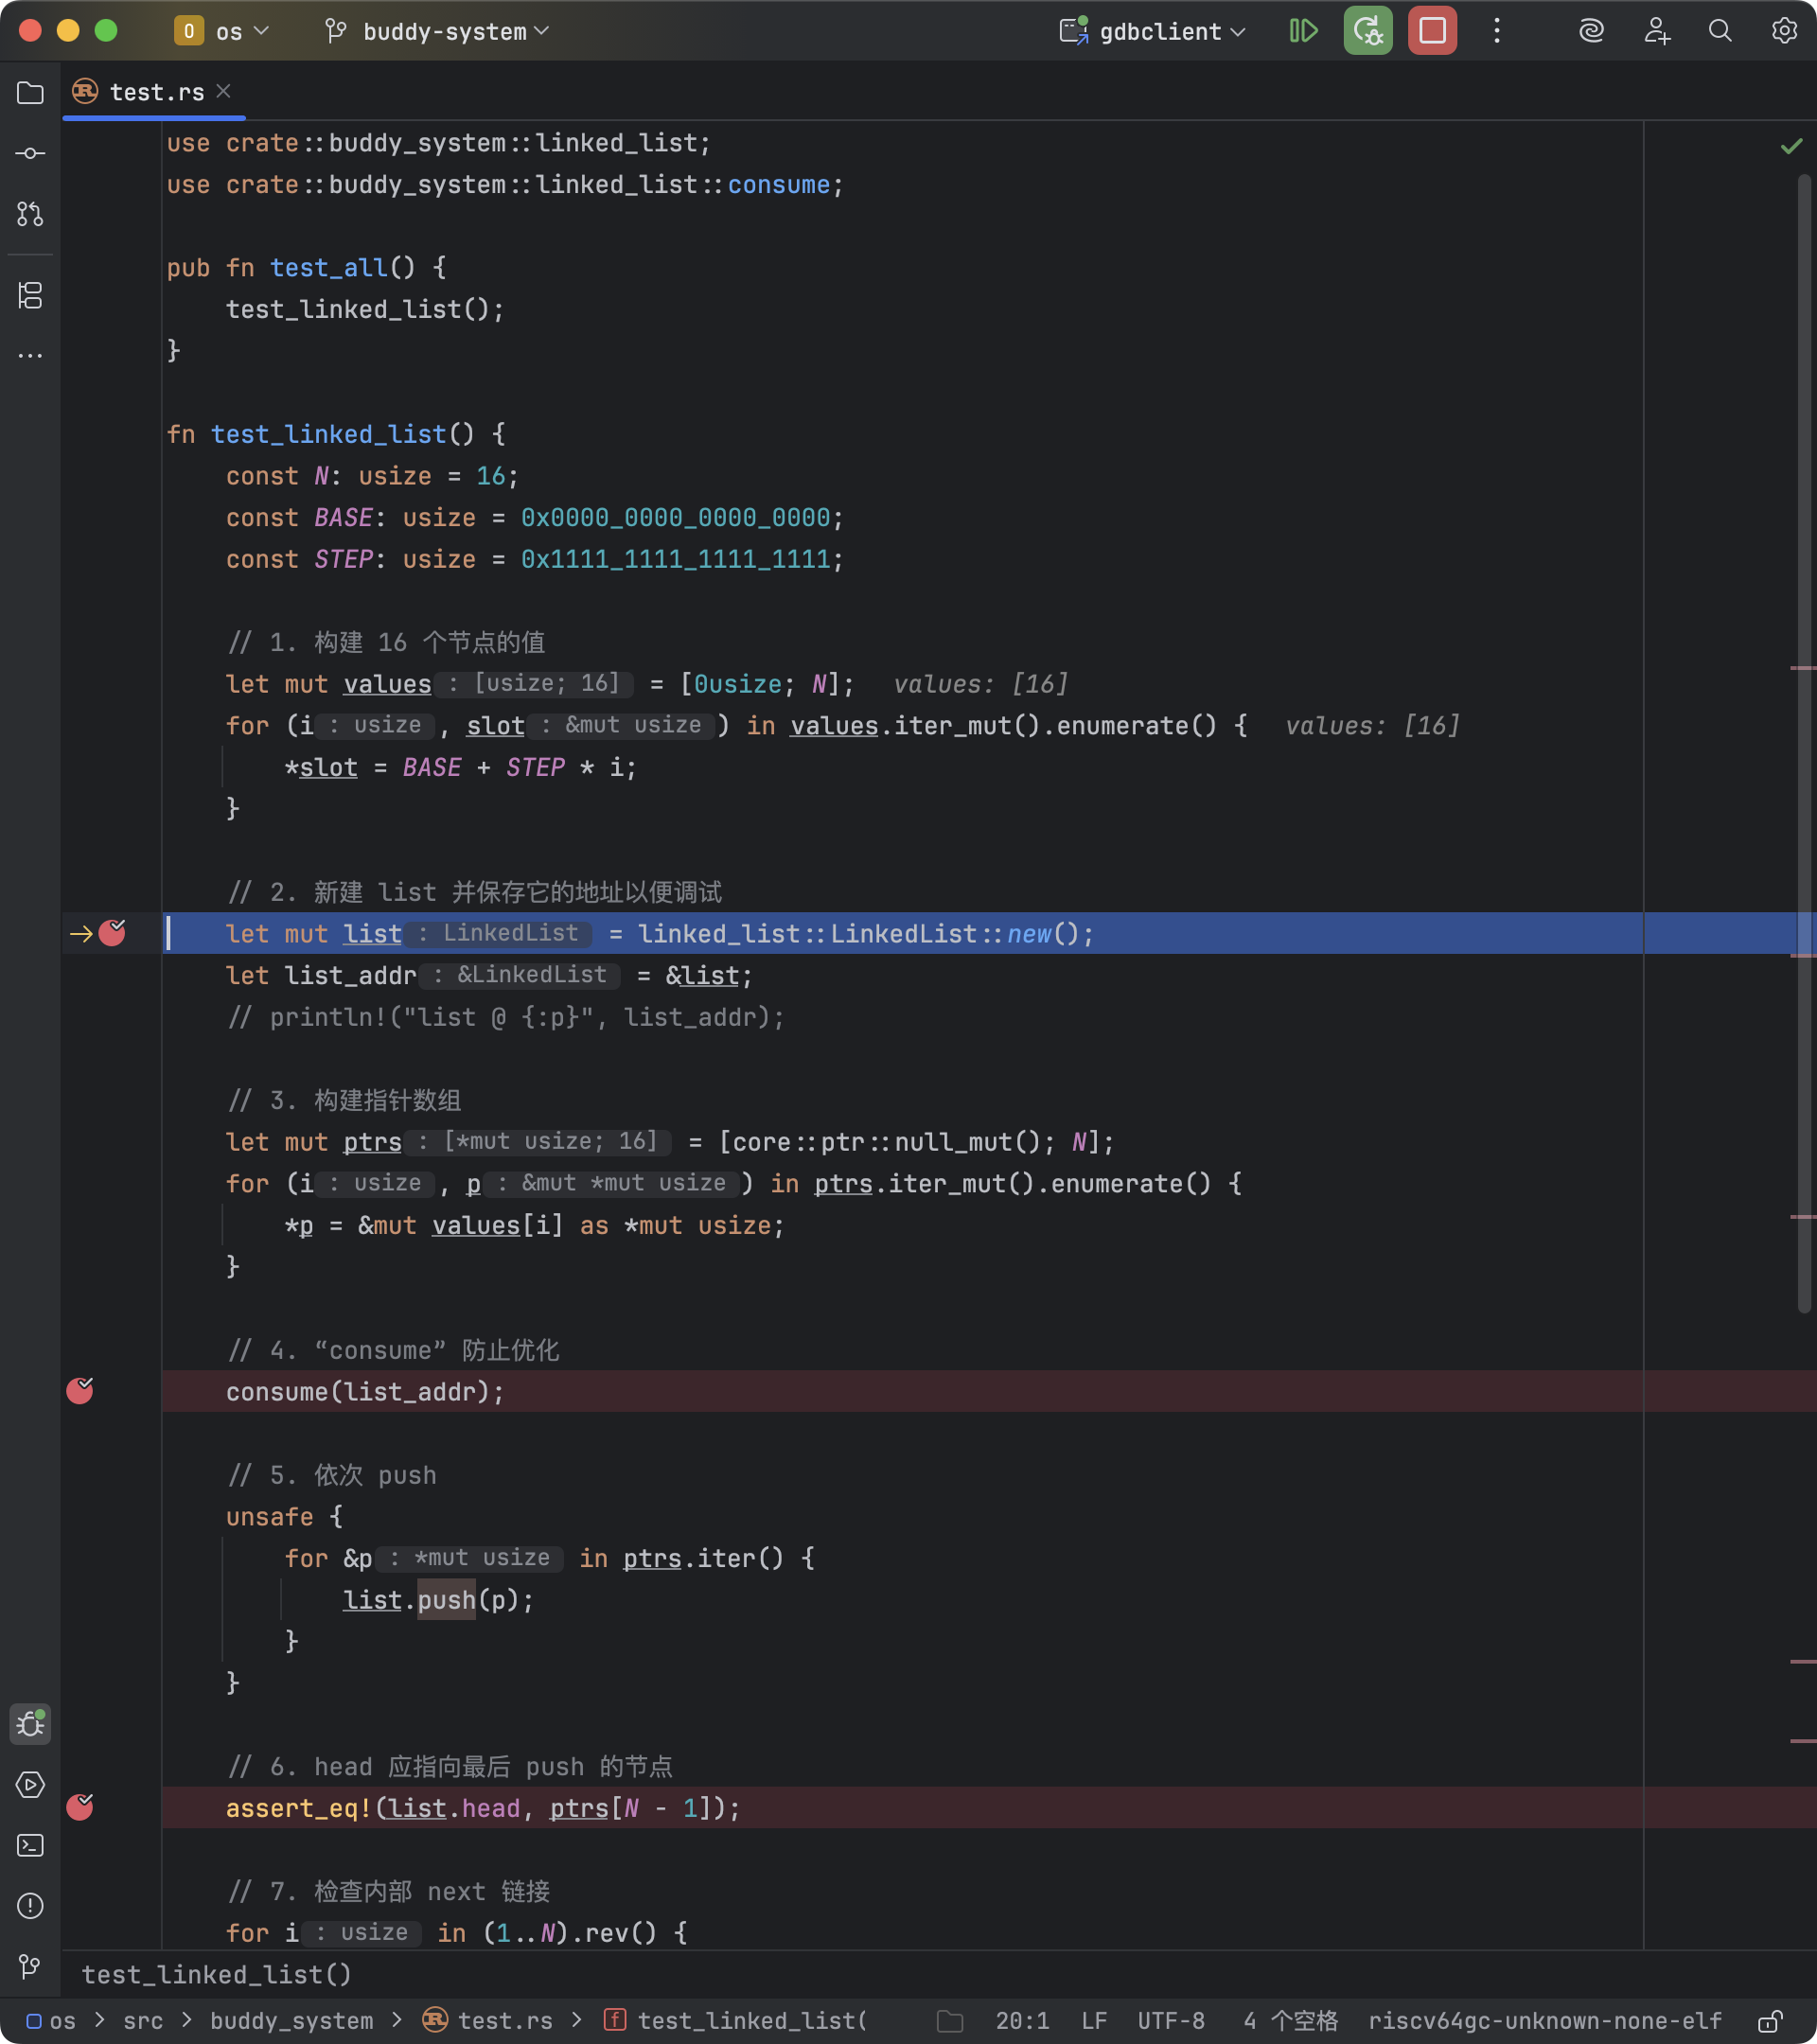Open the AI assistant spiral icon
1817x2044 pixels.
coord(1591,31)
